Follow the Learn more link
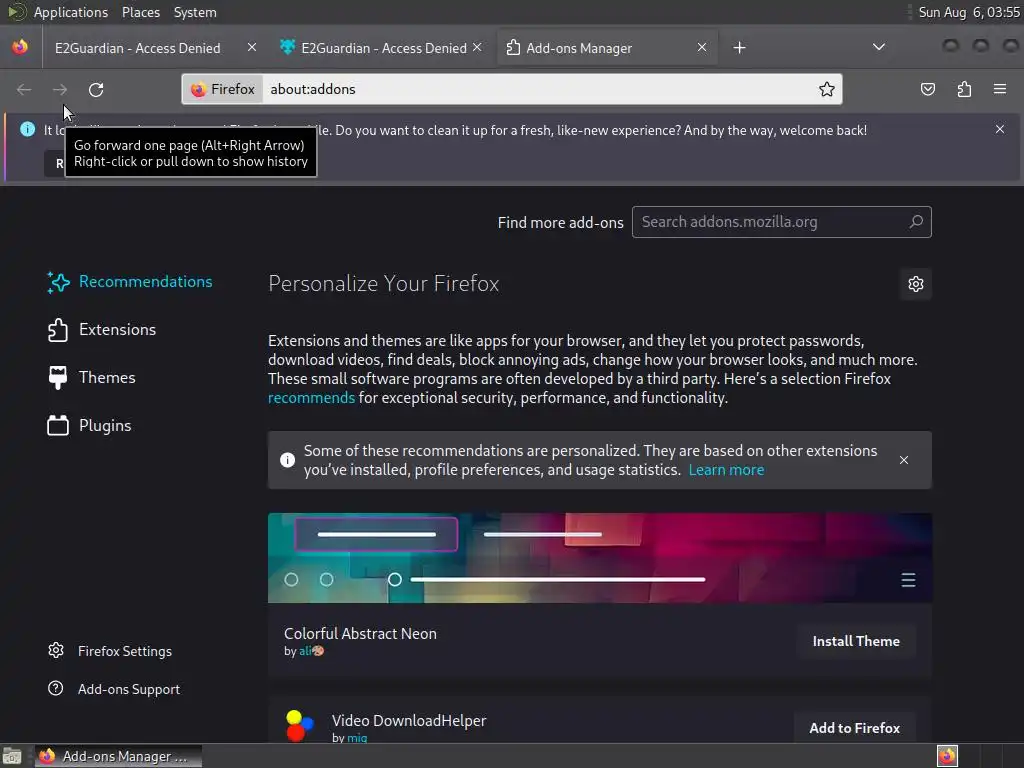 (x=726, y=470)
